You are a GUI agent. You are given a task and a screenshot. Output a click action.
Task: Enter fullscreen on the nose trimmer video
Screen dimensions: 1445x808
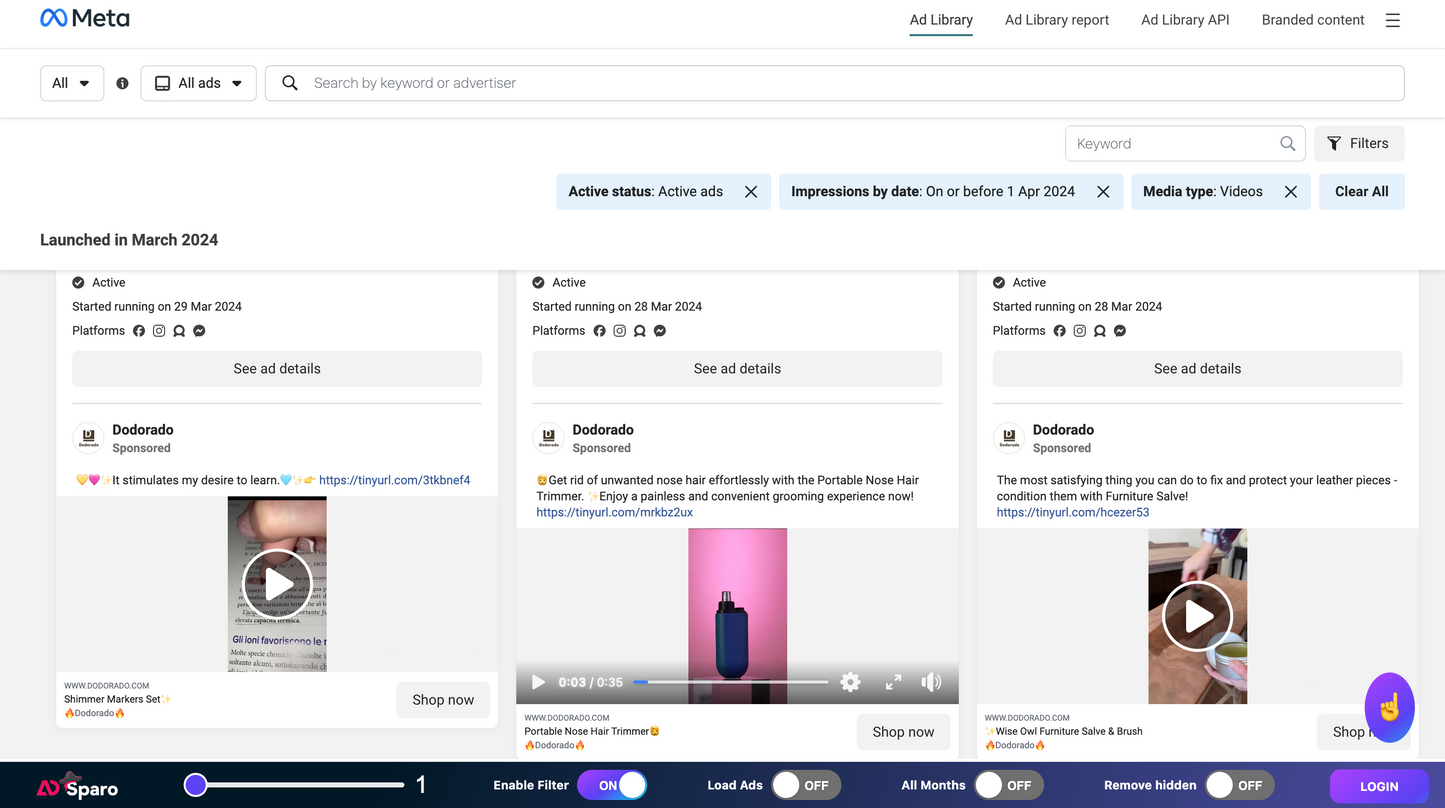pos(893,682)
